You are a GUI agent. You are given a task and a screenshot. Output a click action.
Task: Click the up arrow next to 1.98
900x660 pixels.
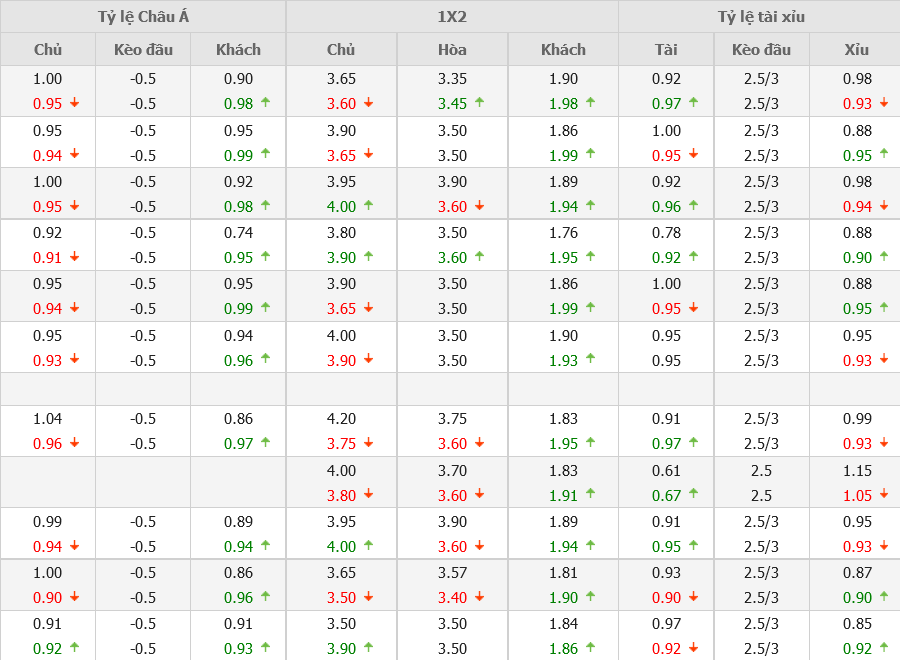591,102
